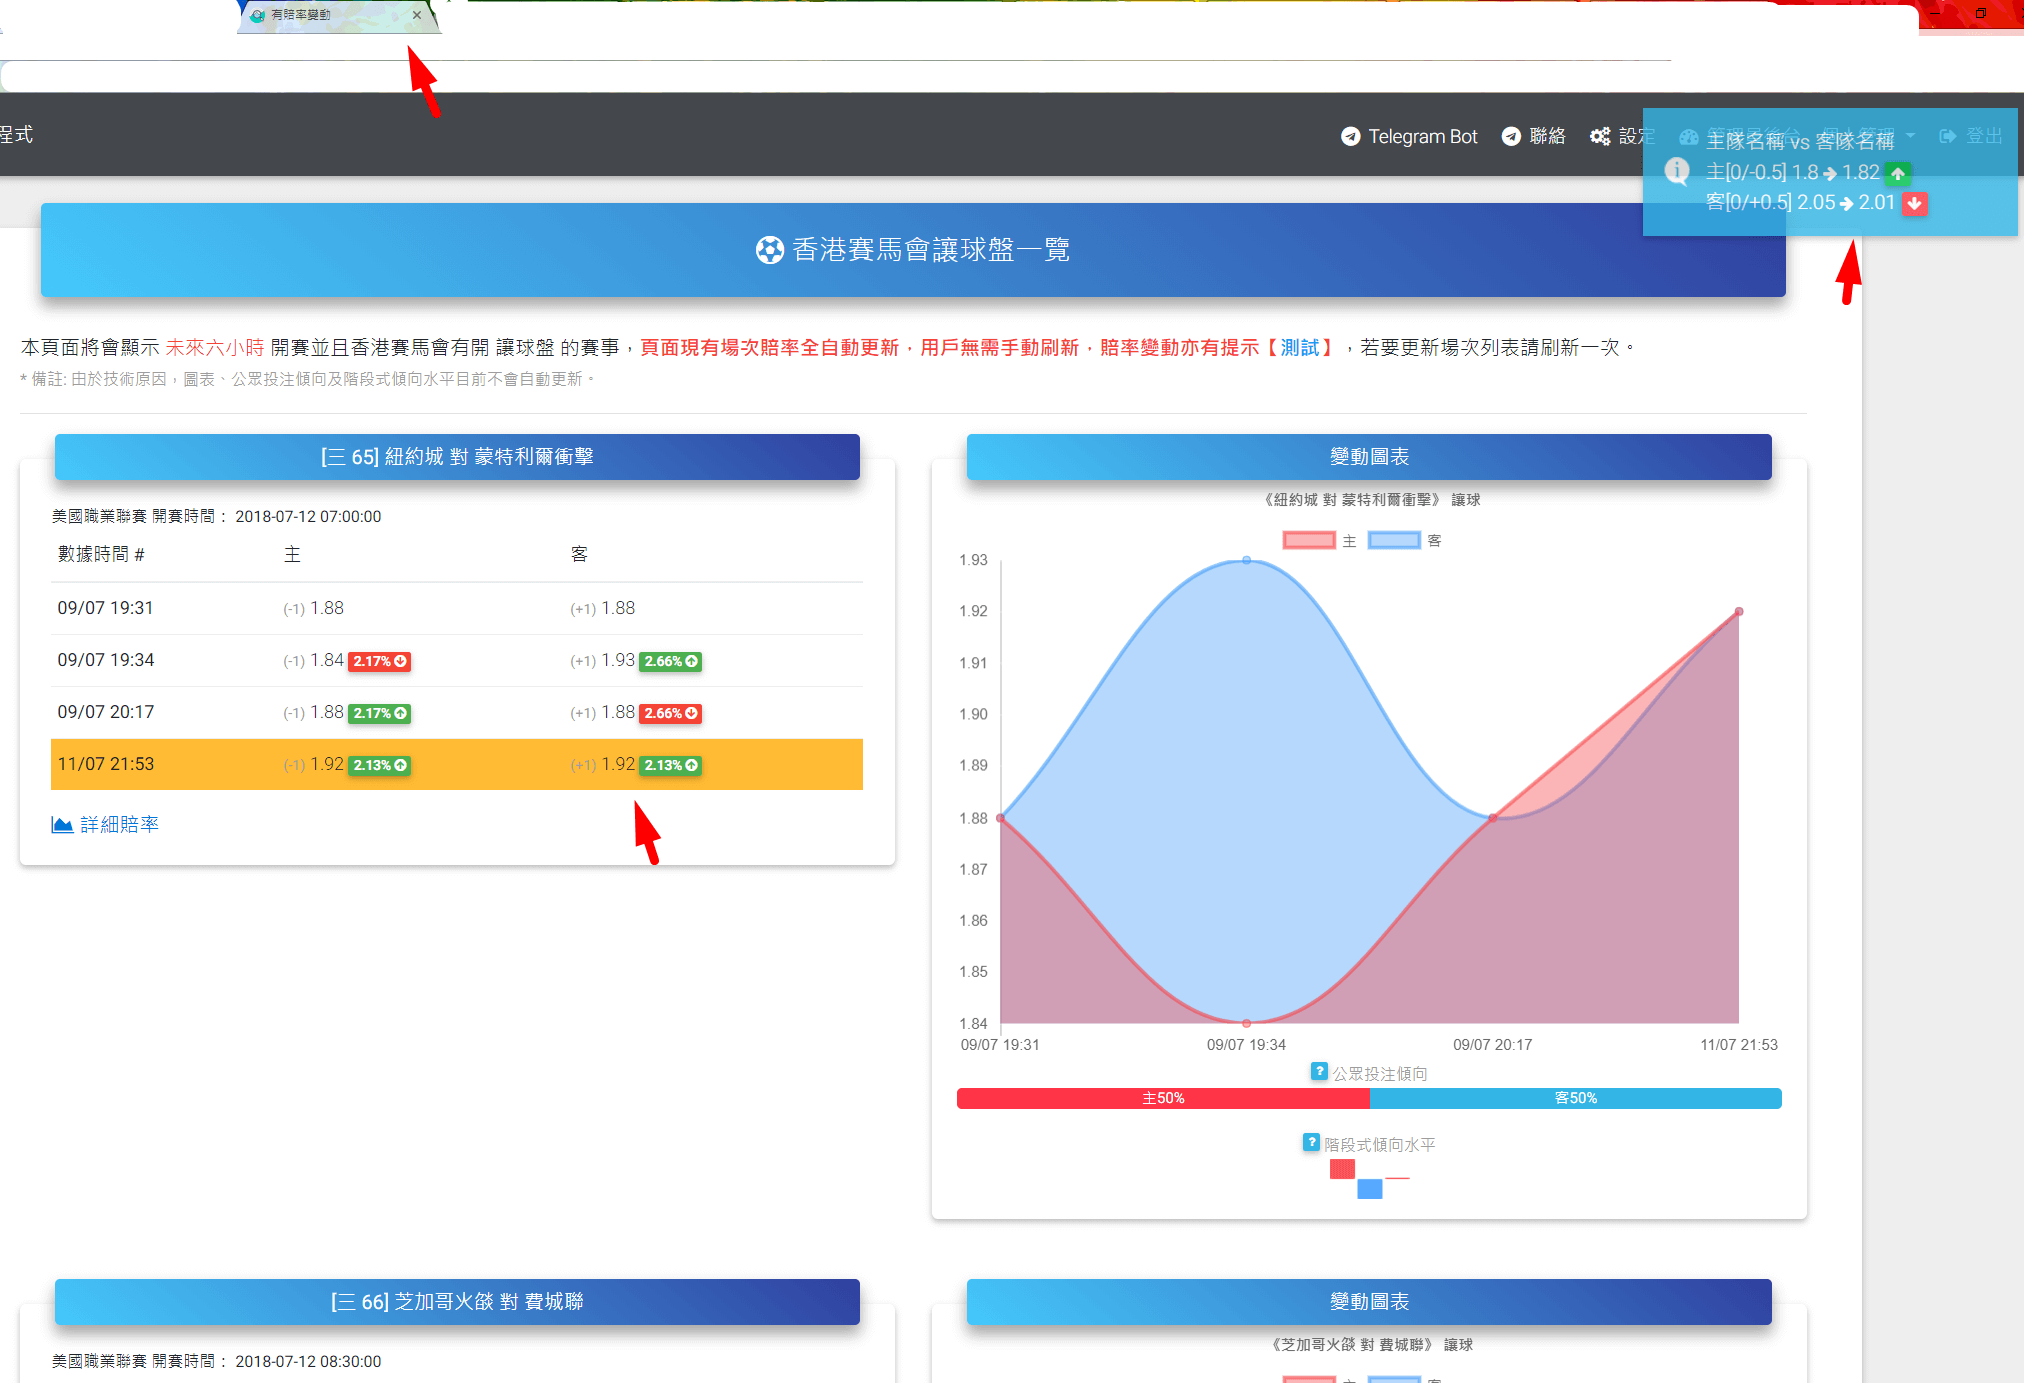Click the gauge icon for 管理員後台
This screenshot has height=1383, width=2024.
(1689, 137)
